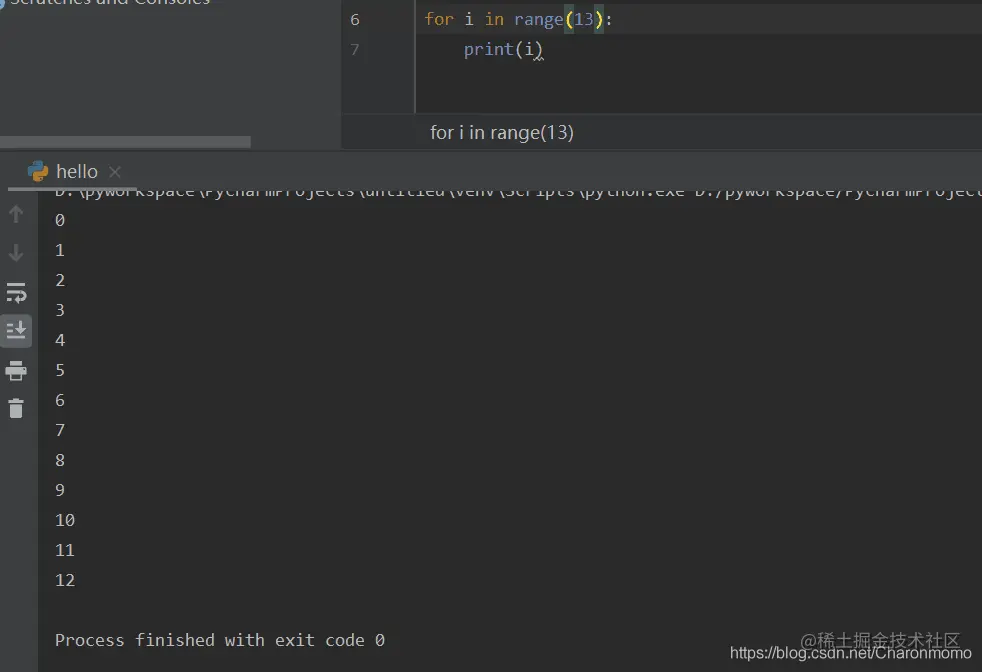Clear all console output with trash icon
The width and height of the screenshot is (982, 672).
(16, 408)
